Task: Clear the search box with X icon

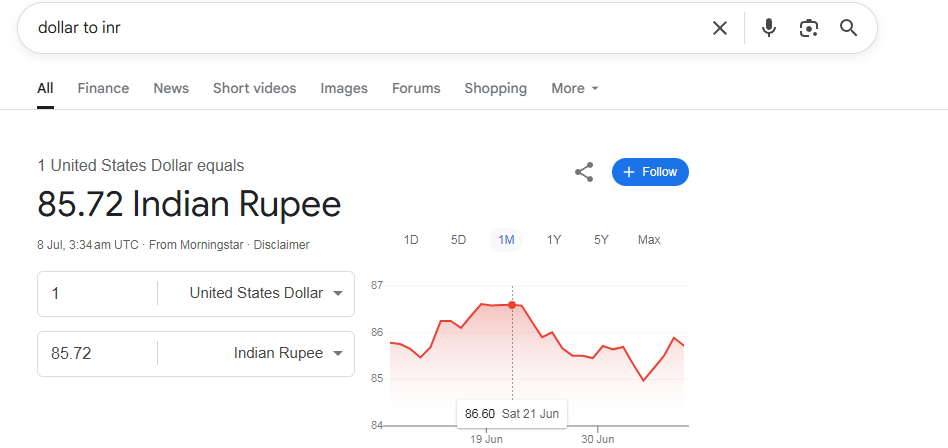Action: click(719, 28)
